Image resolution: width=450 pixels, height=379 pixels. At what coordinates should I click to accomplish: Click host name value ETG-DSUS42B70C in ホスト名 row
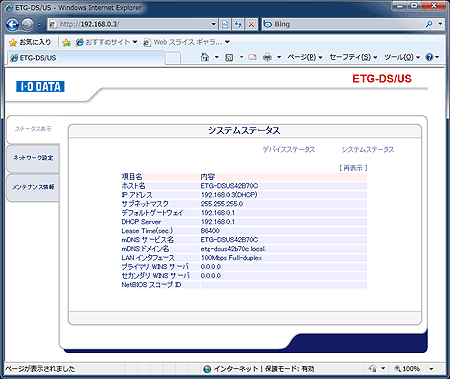tap(229, 186)
